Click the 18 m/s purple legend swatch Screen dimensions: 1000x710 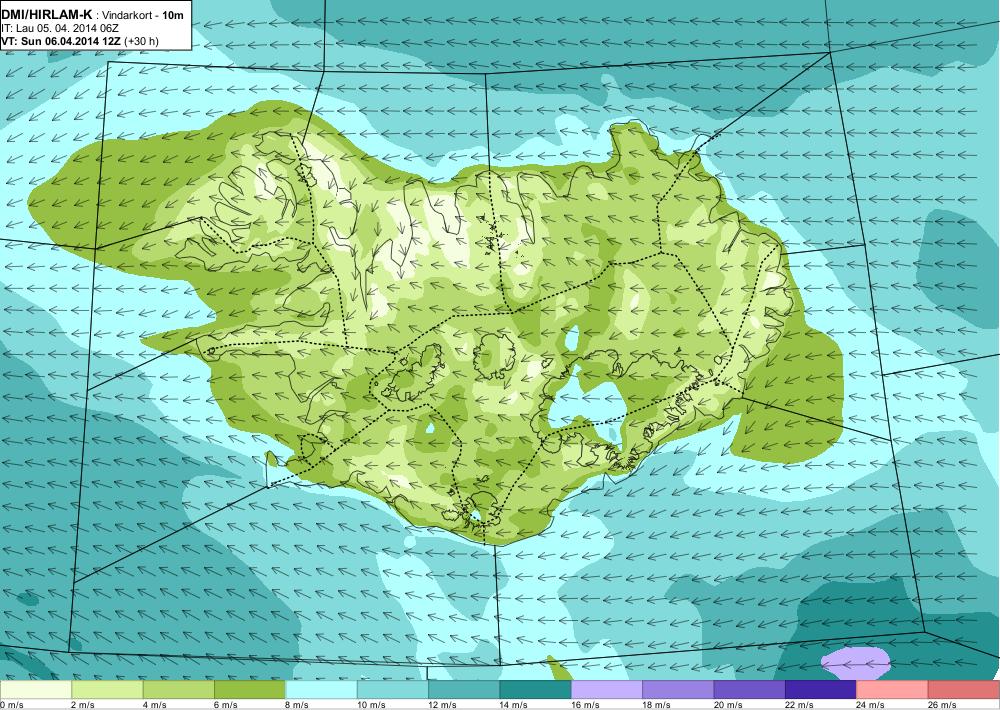pyautogui.click(x=679, y=690)
